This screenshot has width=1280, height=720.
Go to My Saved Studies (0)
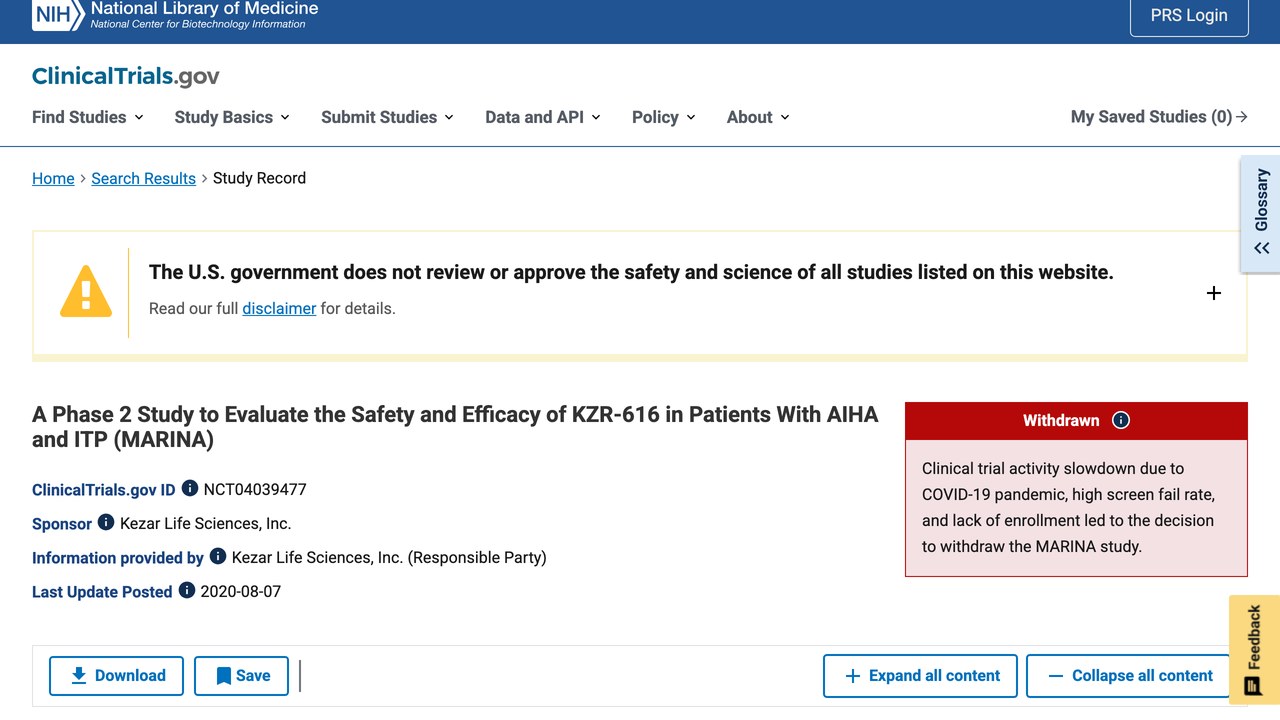tap(1159, 117)
